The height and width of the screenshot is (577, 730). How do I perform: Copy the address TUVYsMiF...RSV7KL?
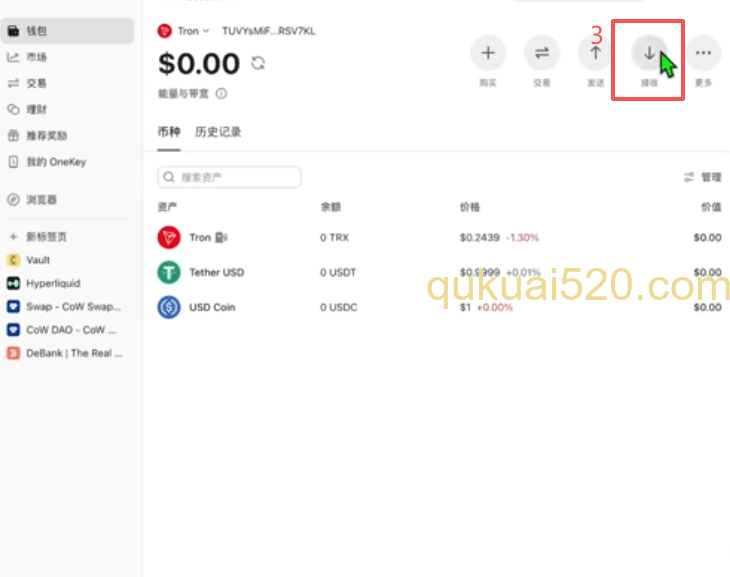coord(268,31)
